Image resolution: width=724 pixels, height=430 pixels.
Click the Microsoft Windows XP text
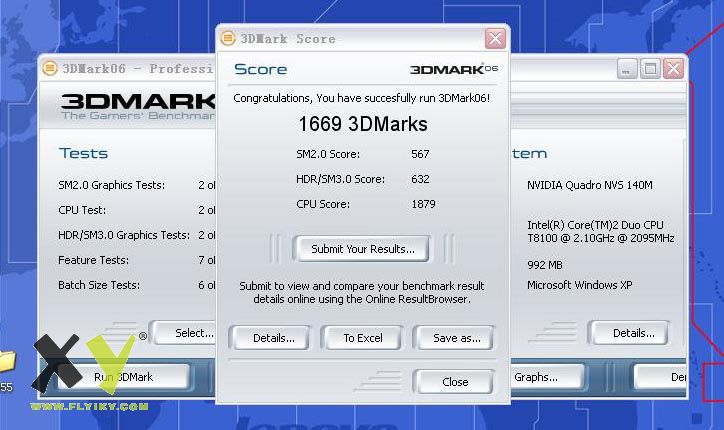coord(579,285)
